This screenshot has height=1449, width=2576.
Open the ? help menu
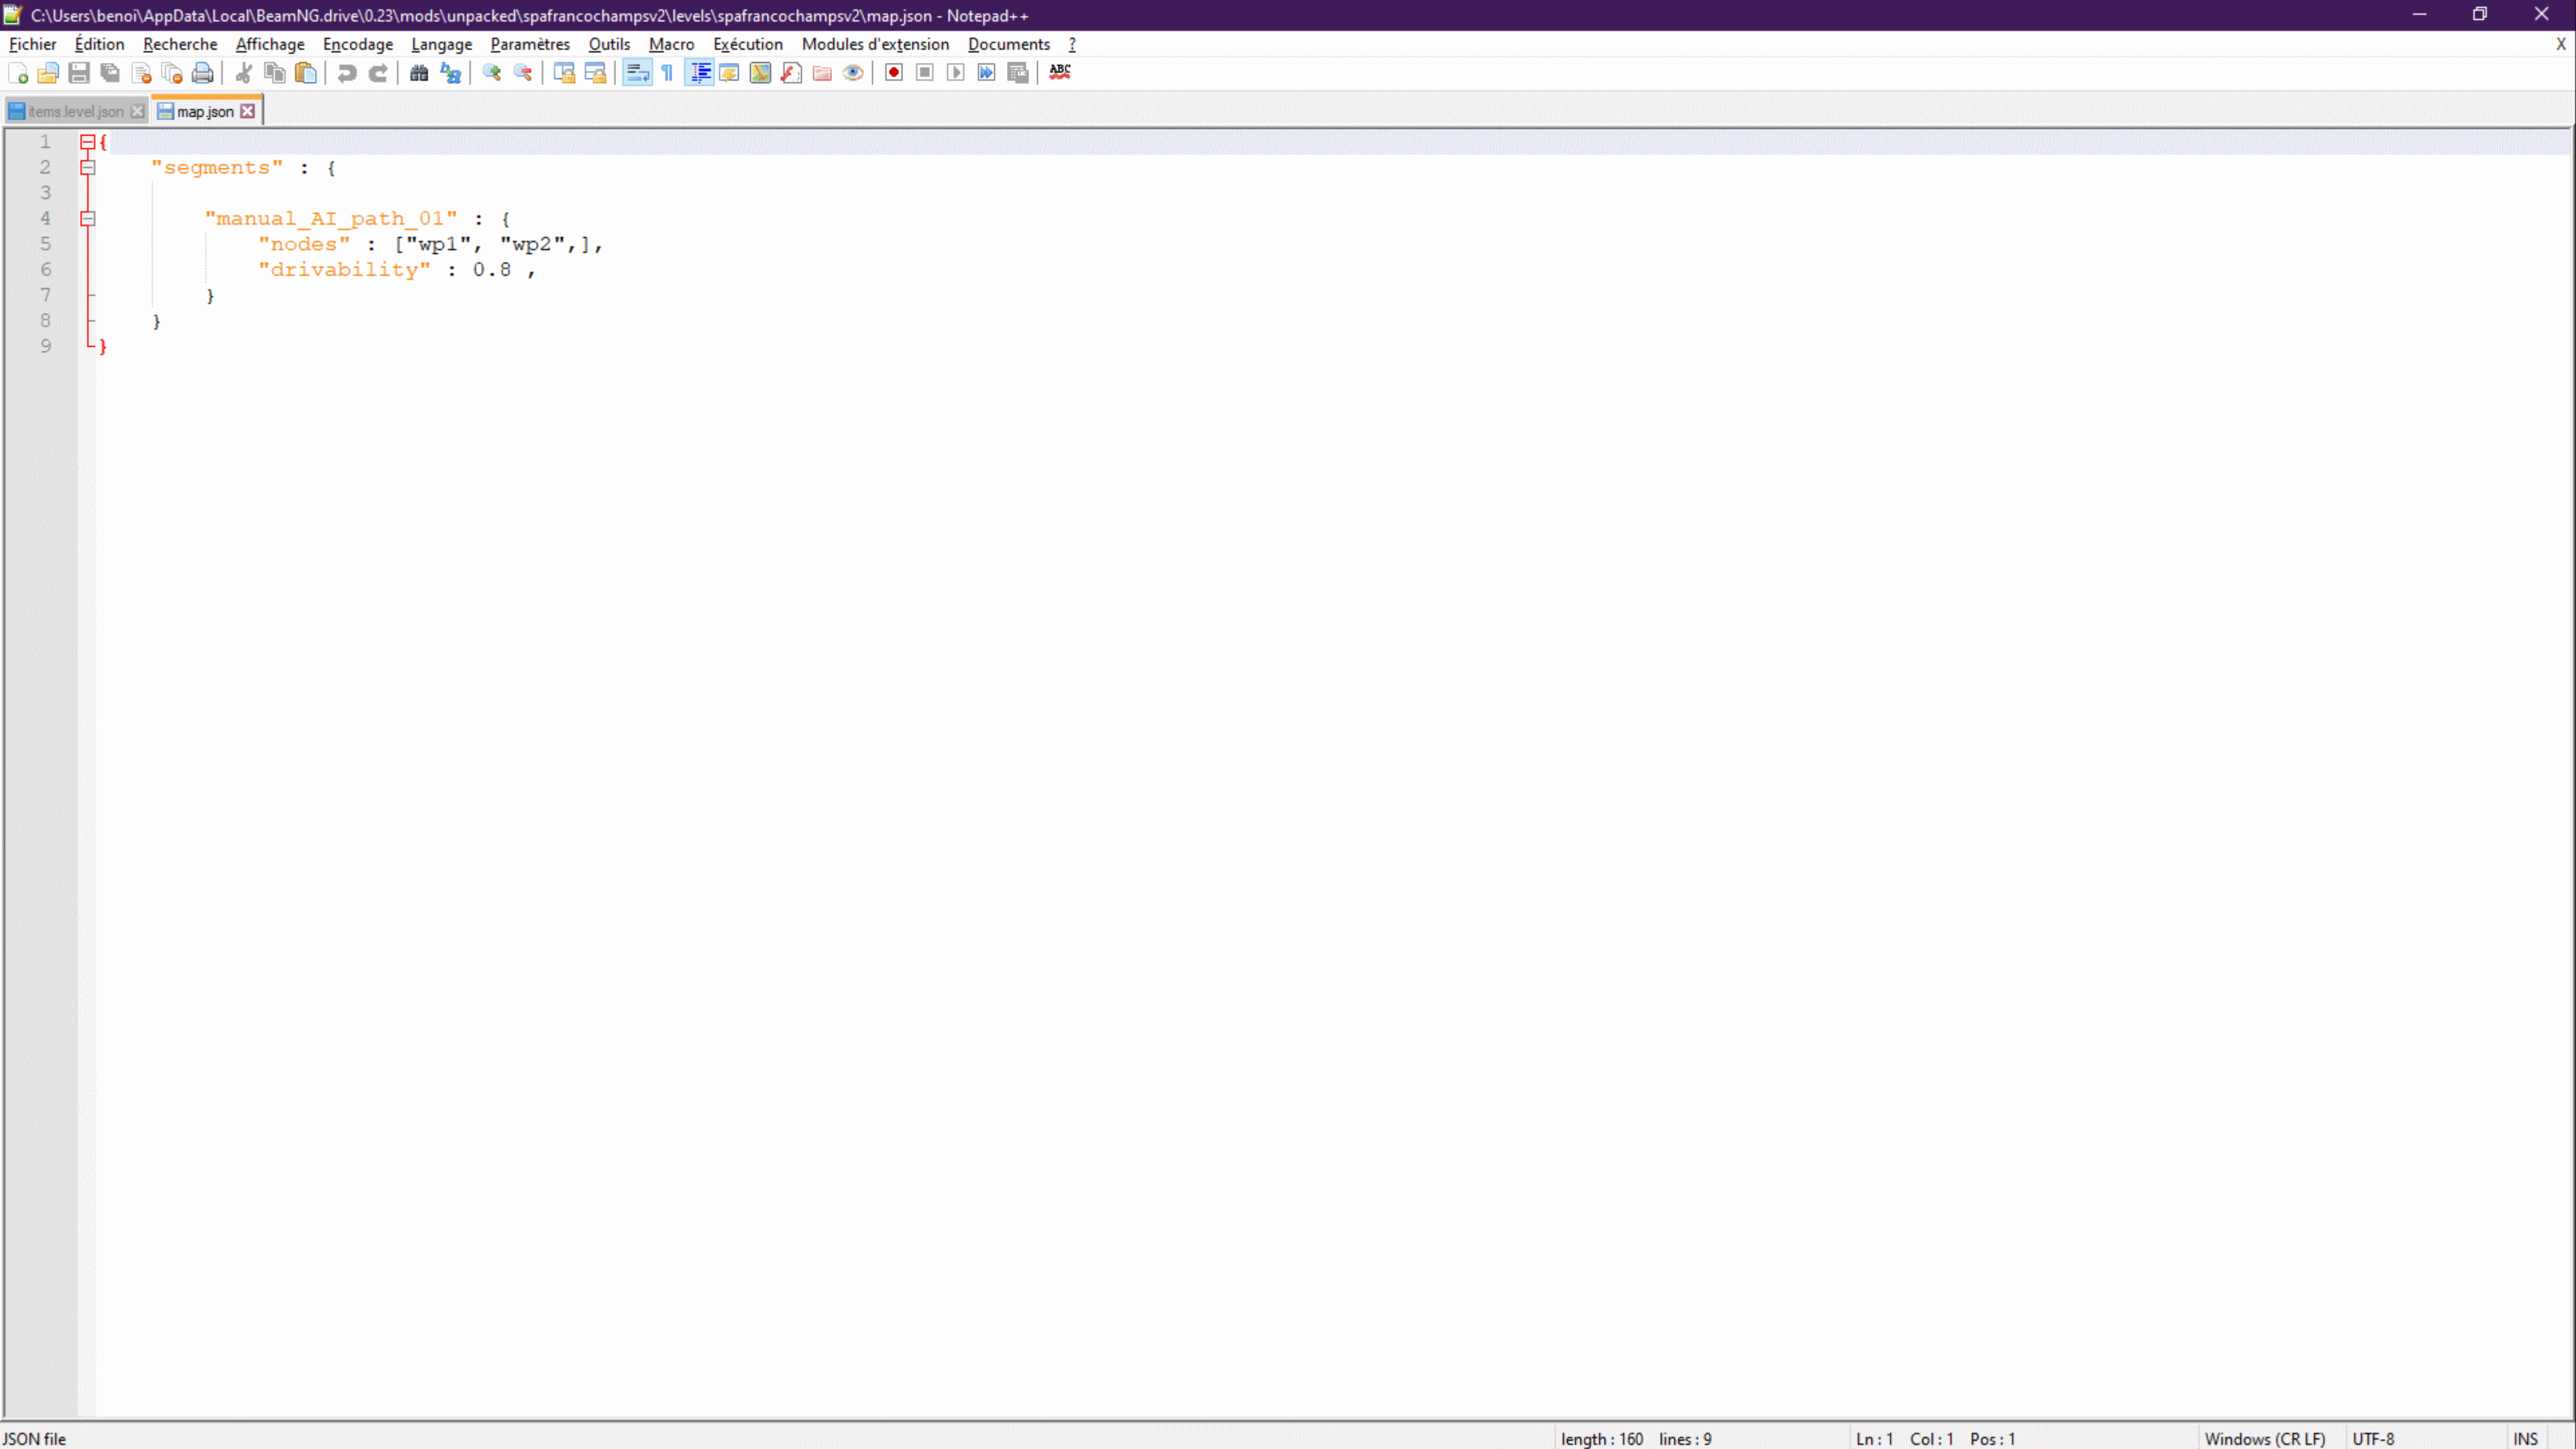1072,44
